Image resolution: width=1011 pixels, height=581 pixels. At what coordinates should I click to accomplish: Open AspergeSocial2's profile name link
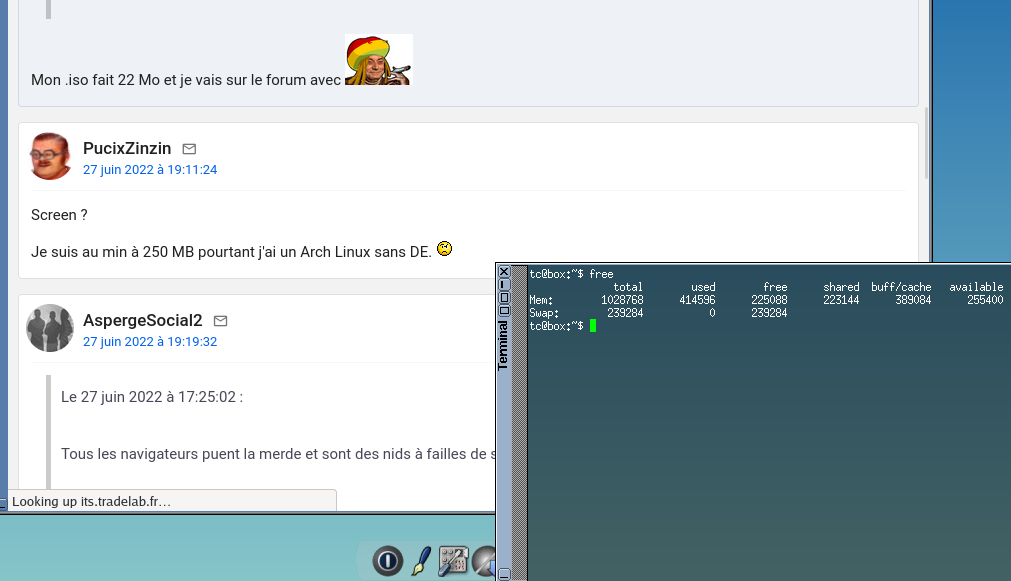tap(142, 320)
